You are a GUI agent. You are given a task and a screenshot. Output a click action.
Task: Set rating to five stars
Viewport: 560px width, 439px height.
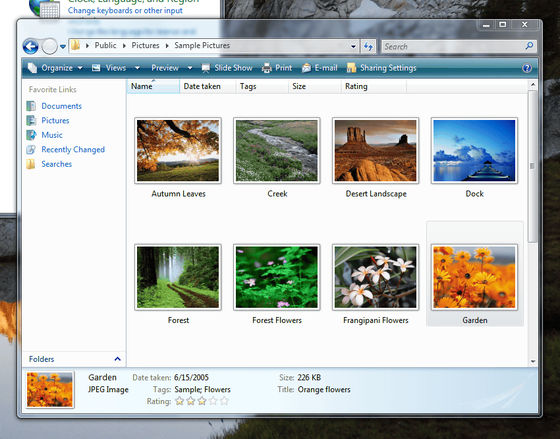click(224, 401)
